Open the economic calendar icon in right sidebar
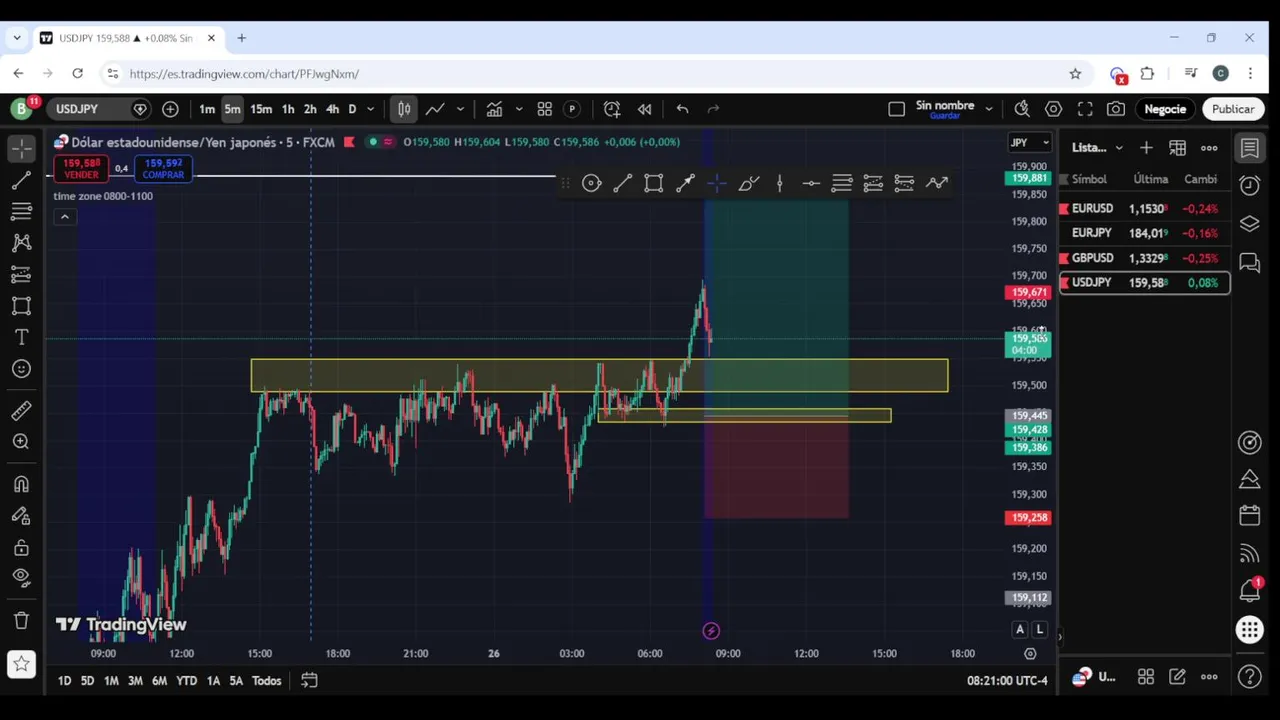This screenshot has height=720, width=1280. click(x=1249, y=516)
